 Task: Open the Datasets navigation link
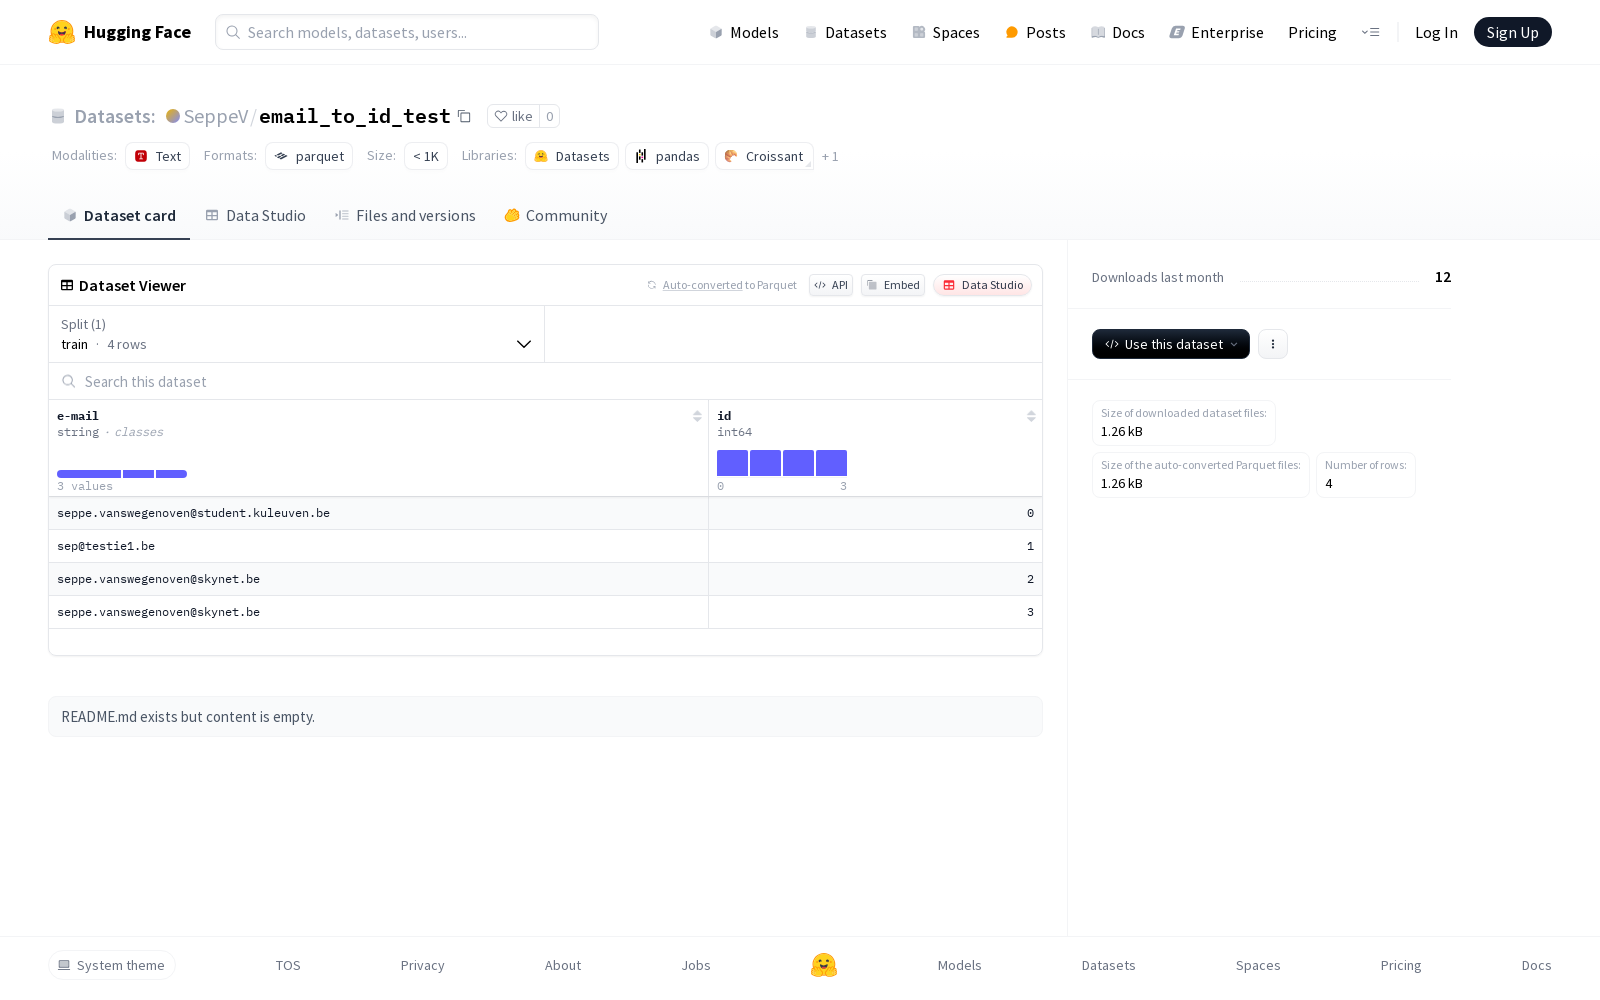846,33
